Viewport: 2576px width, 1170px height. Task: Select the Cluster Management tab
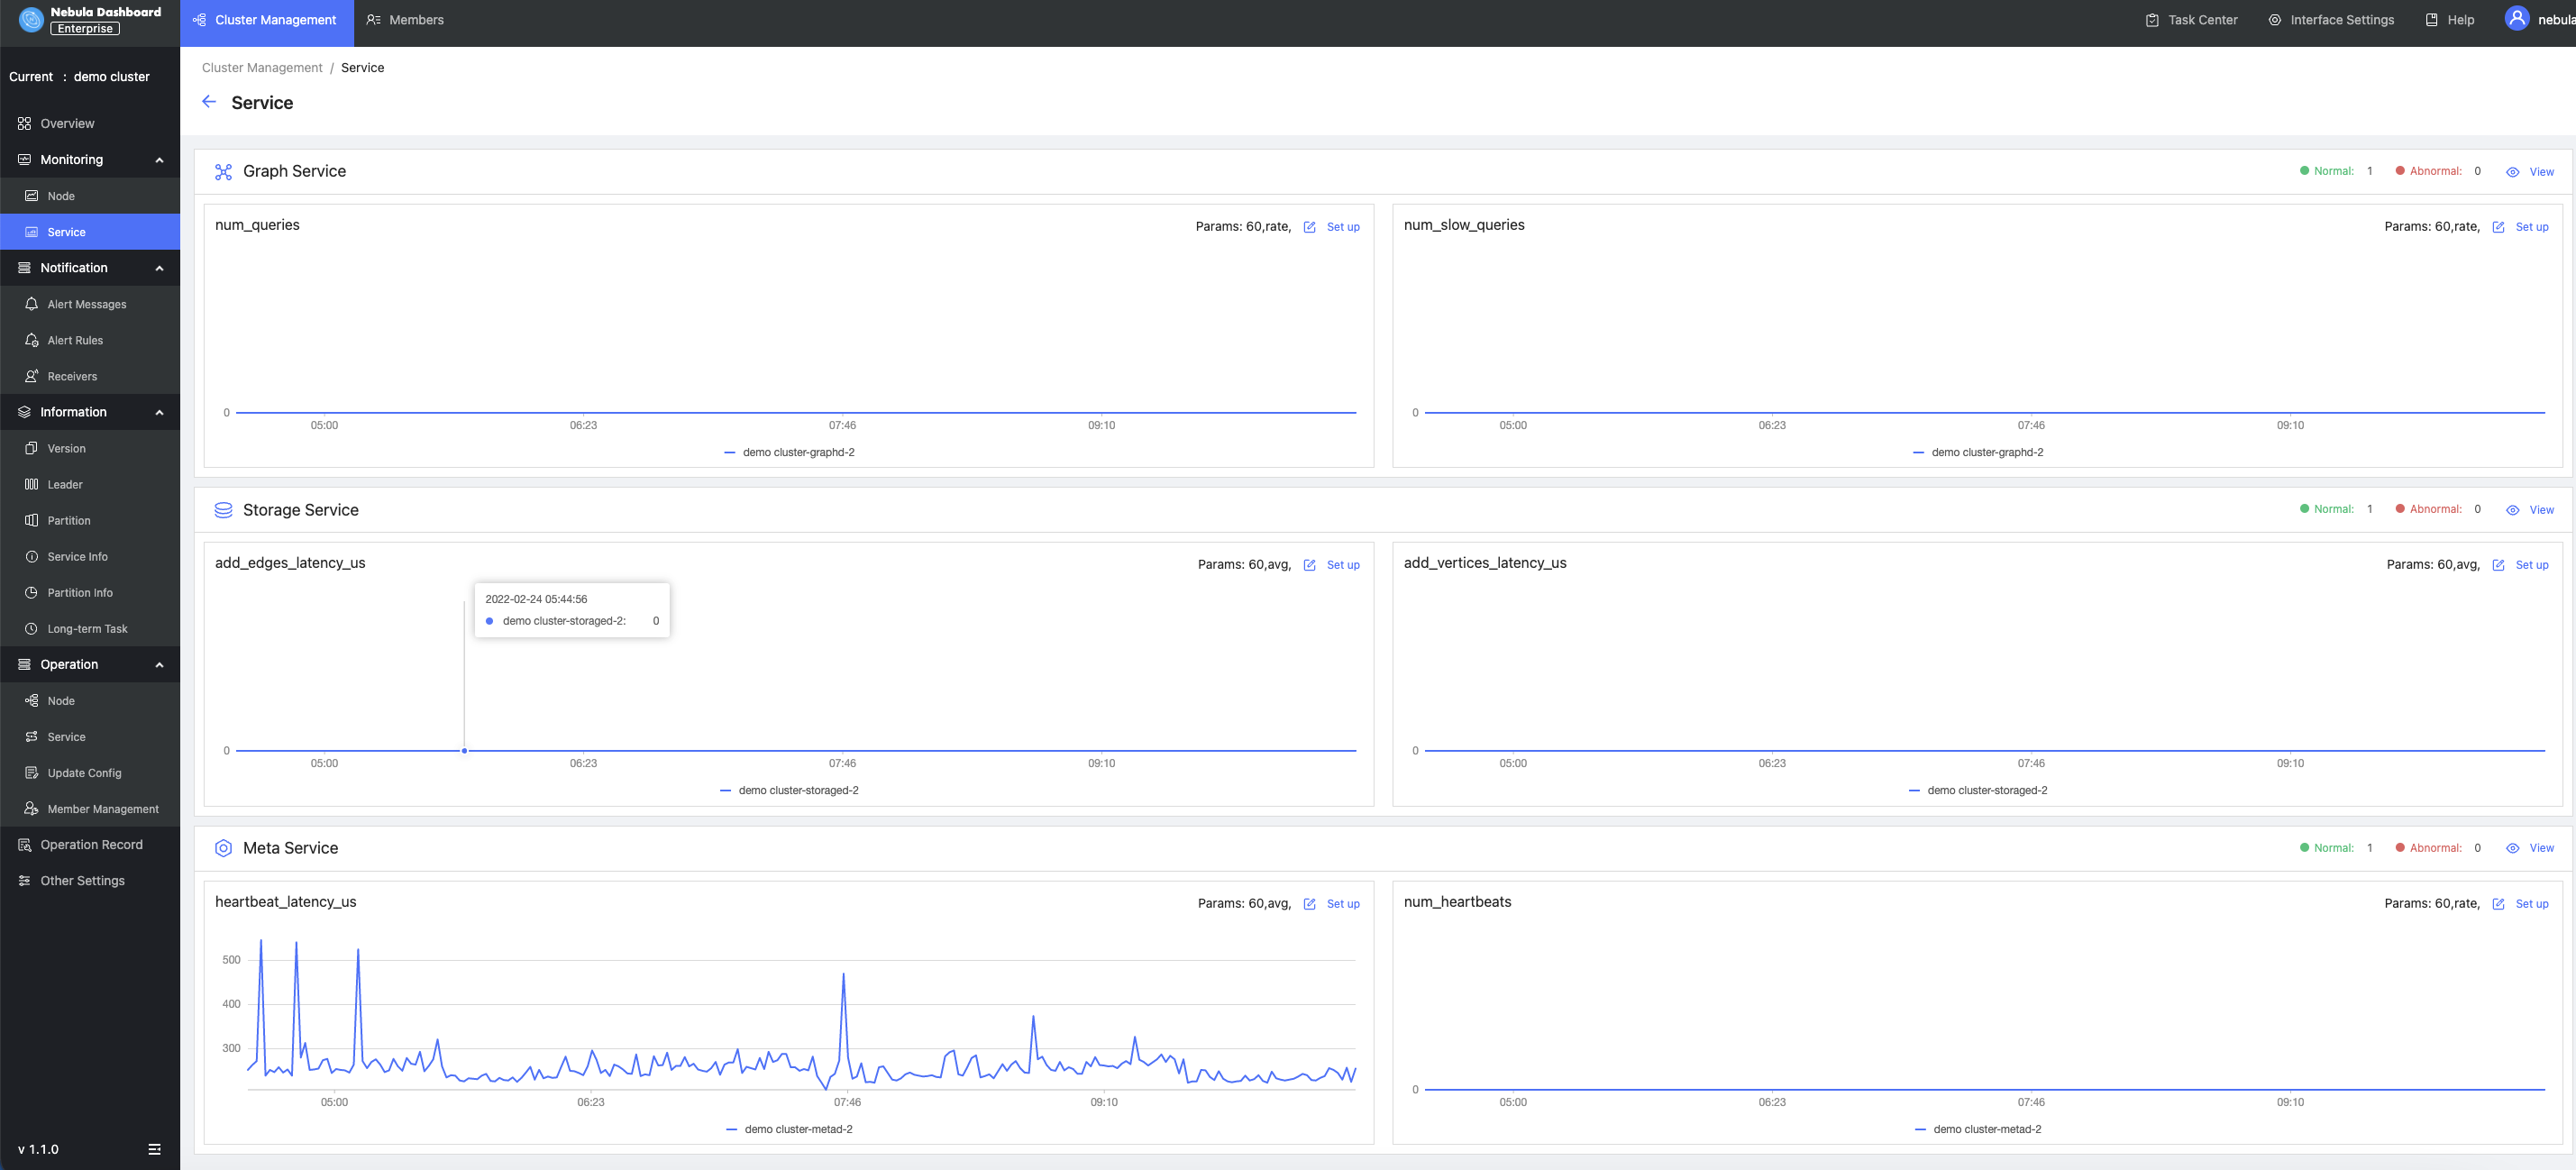(x=266, y=20)
